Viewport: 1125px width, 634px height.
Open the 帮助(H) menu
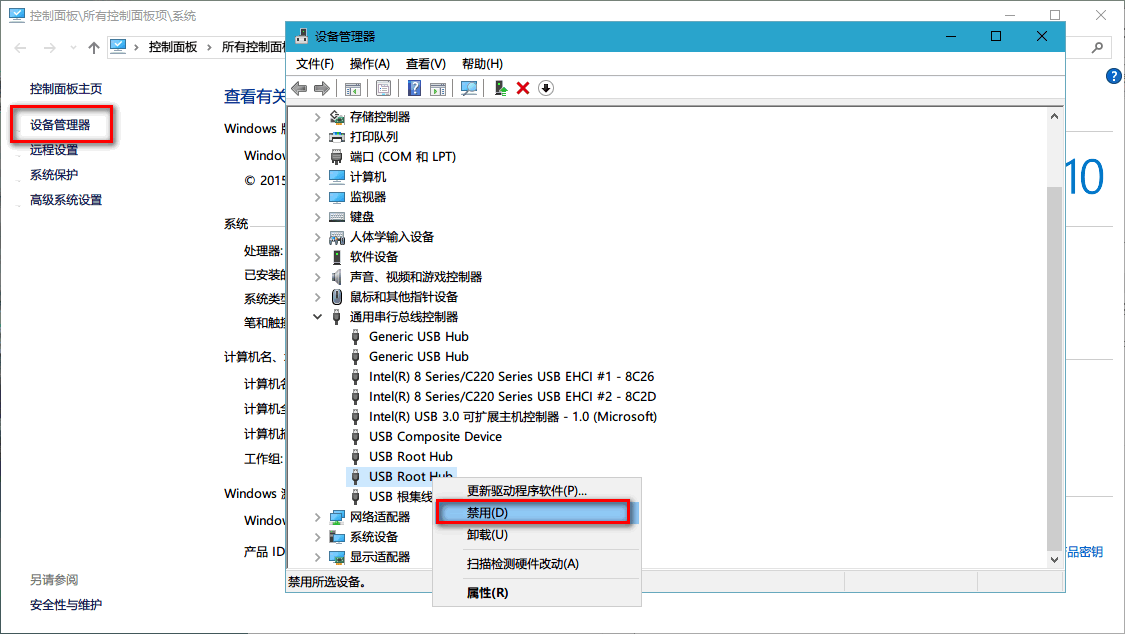click(x=482, y=64)
